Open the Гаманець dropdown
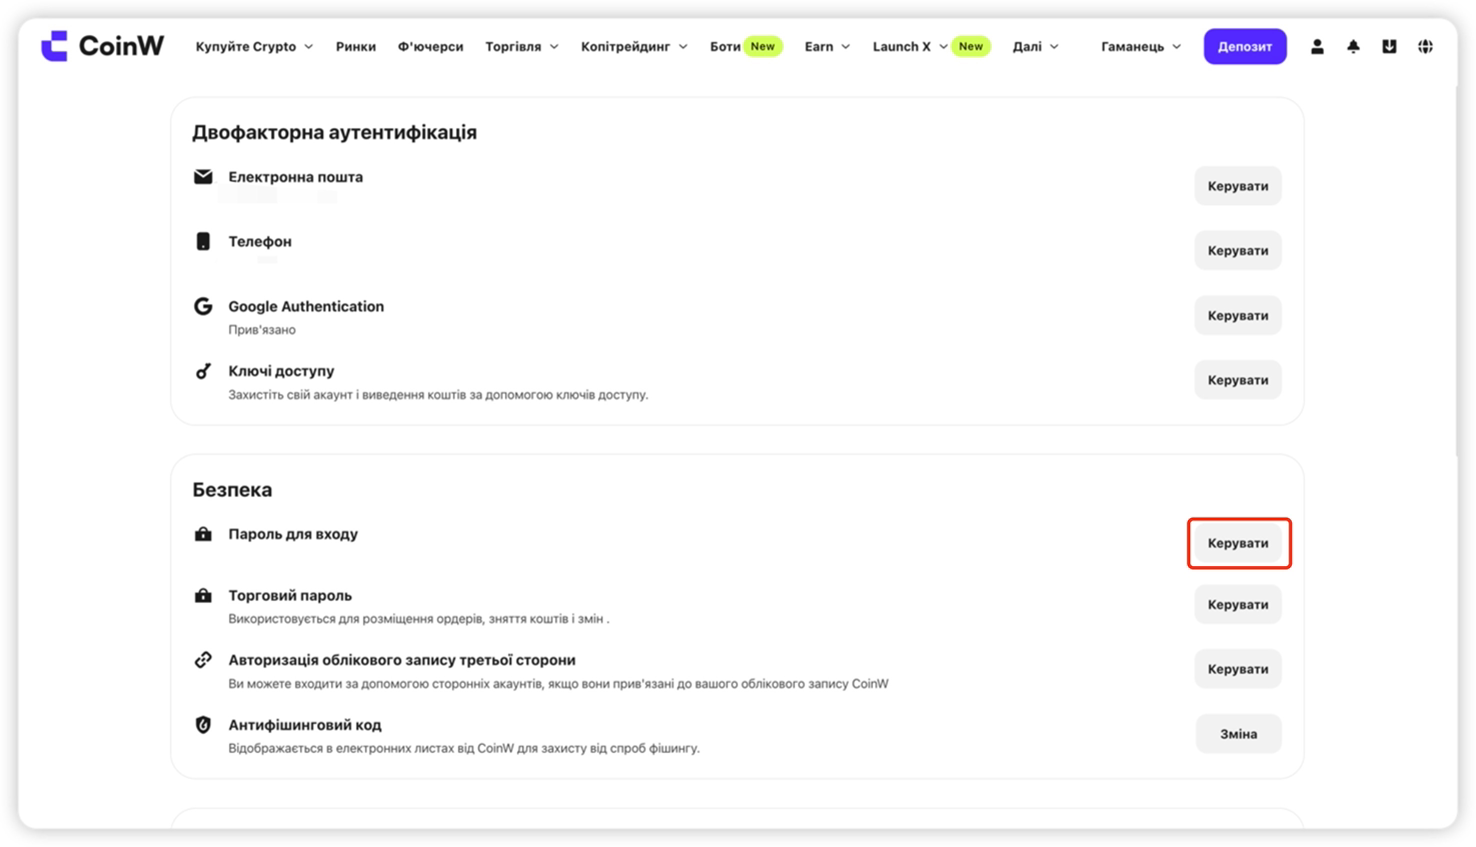 (1141, 46)
